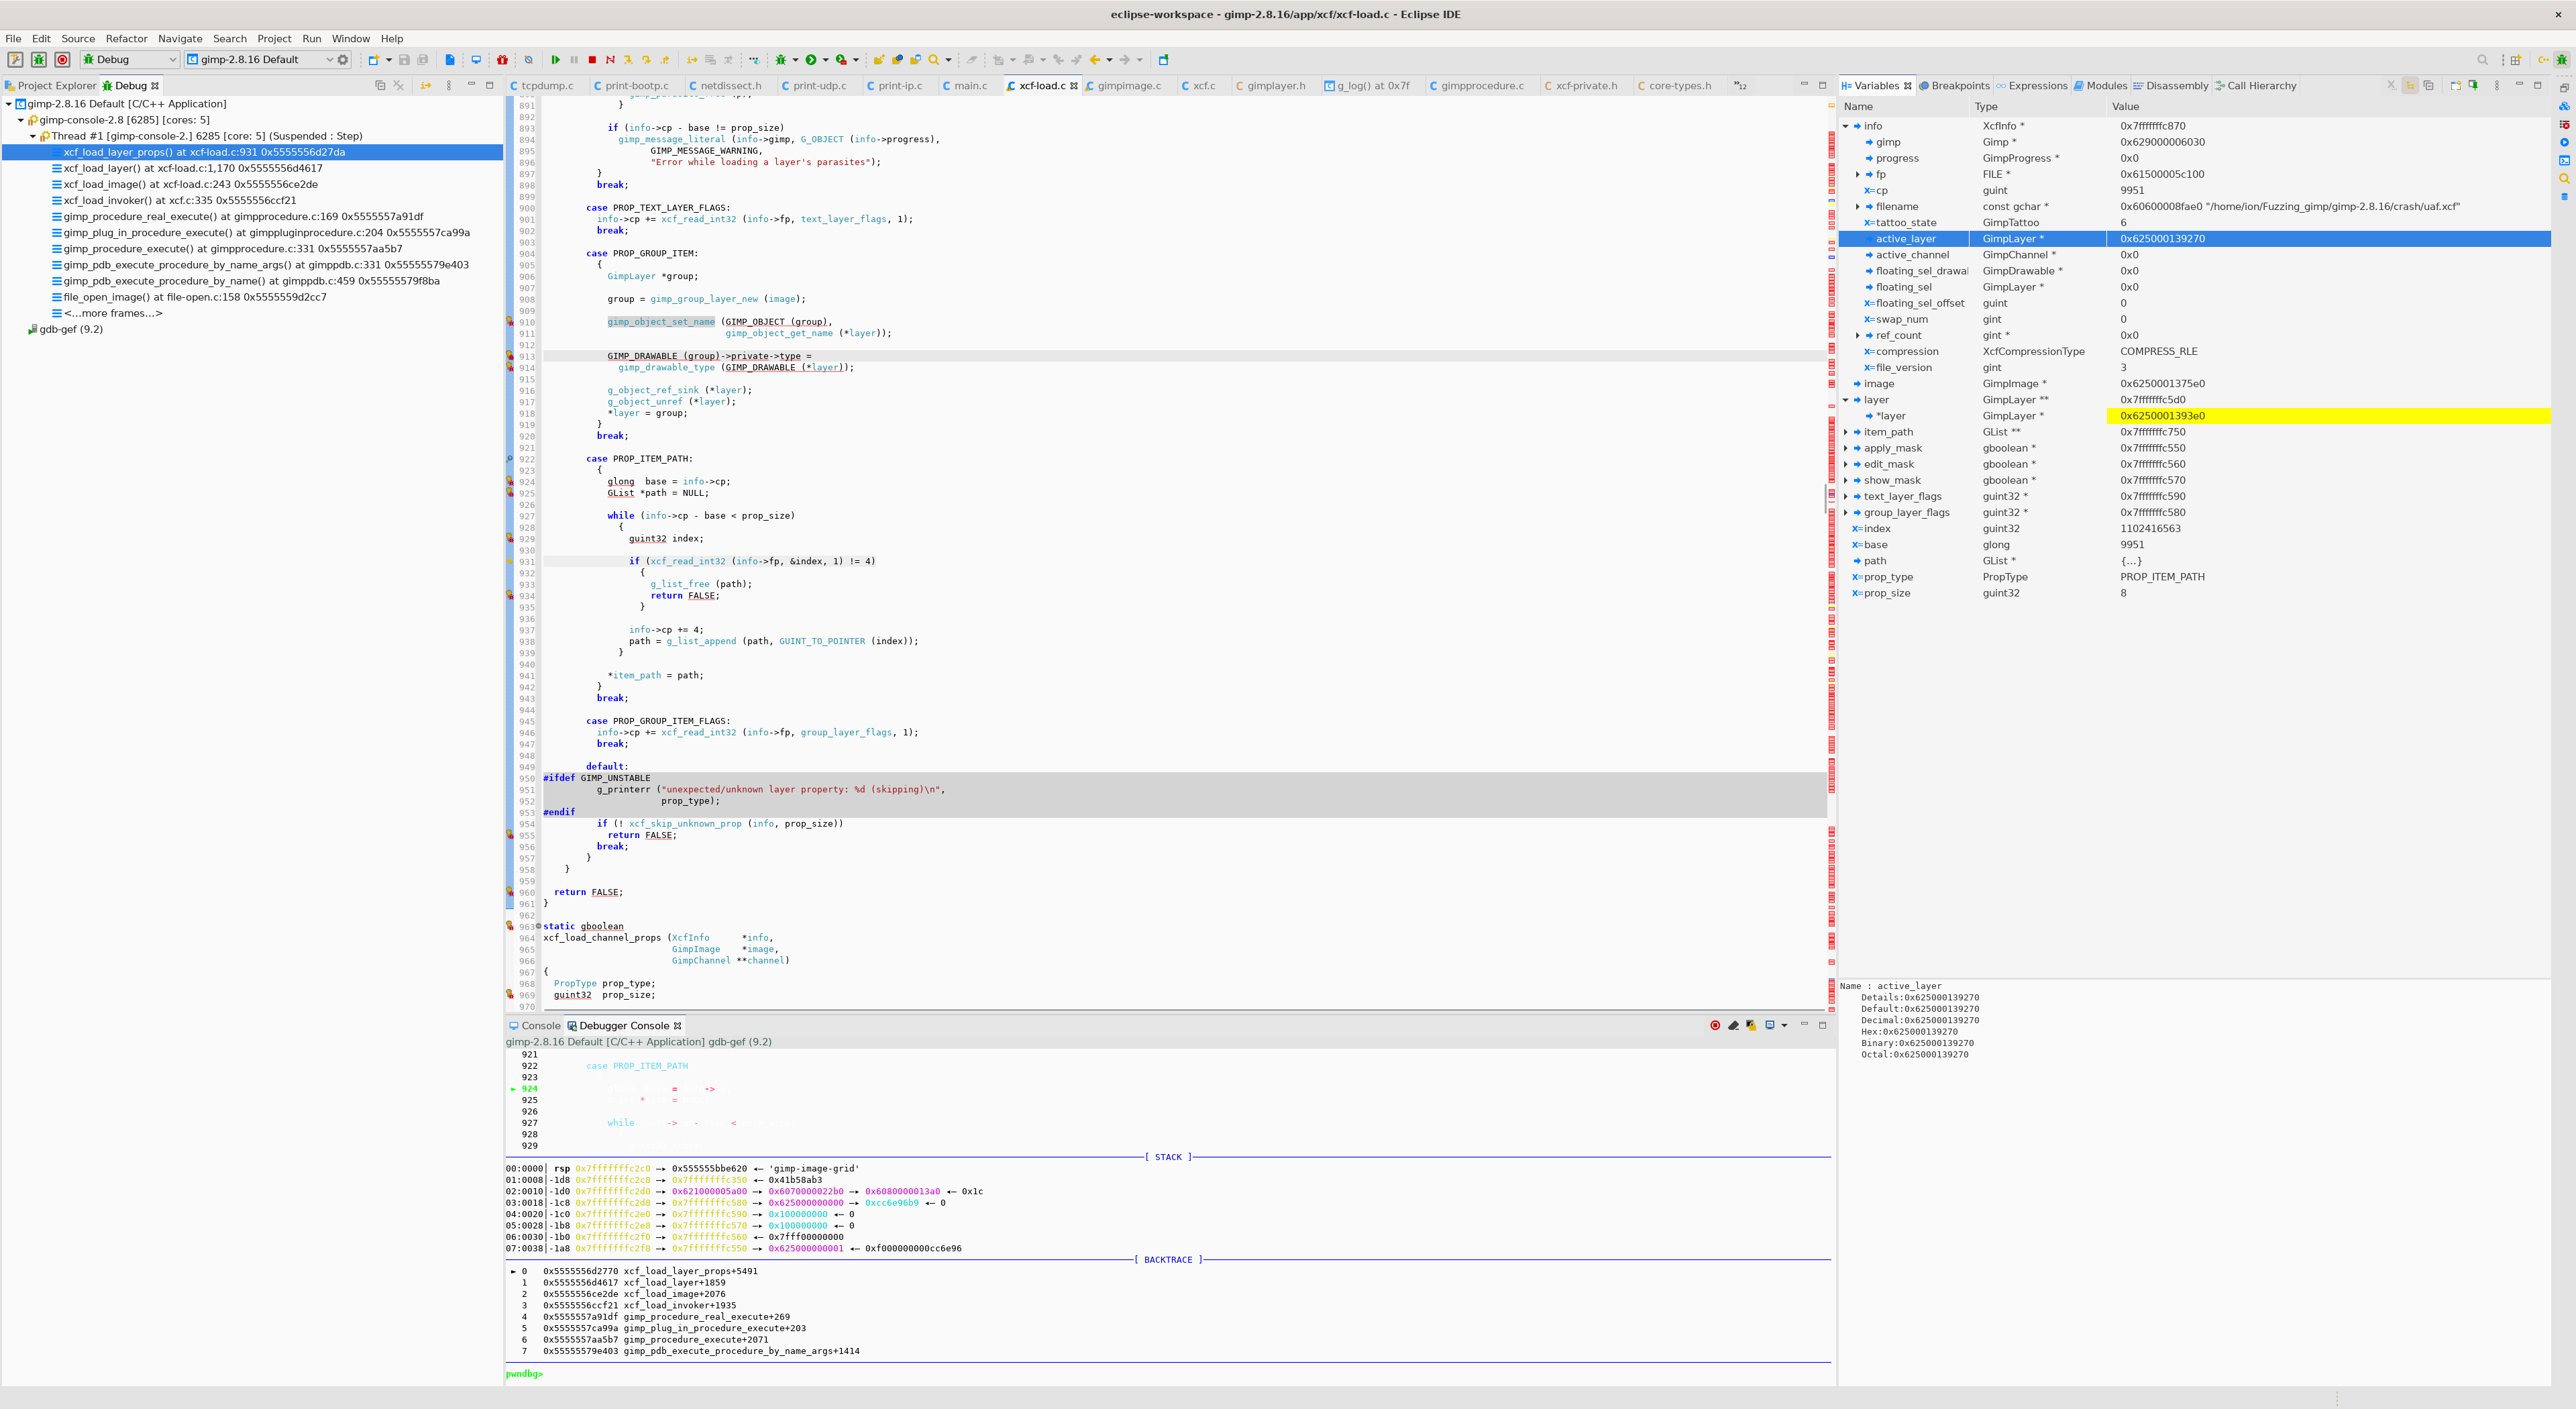Screen dimensions: 2576x1409
Task: Click the Step Into icon
Action: pyautogui.click(x=628, y=60)
